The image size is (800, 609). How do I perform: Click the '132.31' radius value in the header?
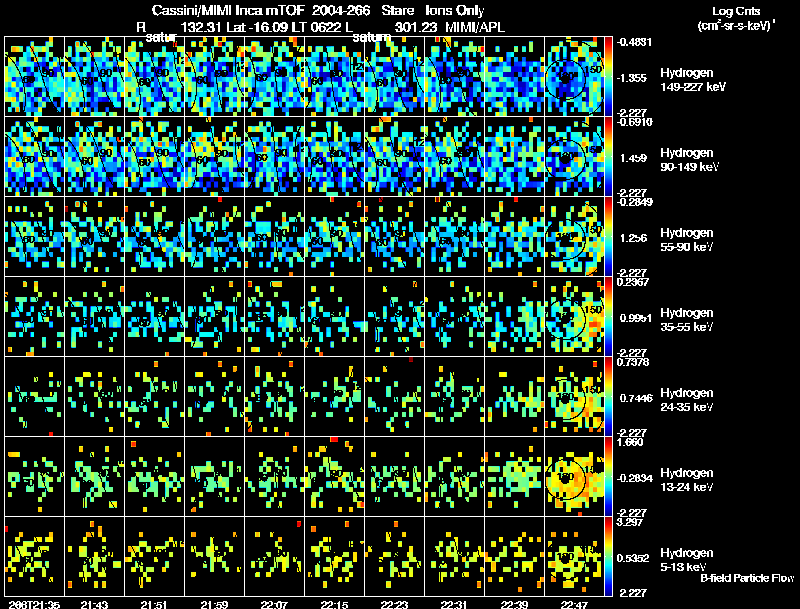[x=201, y=27]
